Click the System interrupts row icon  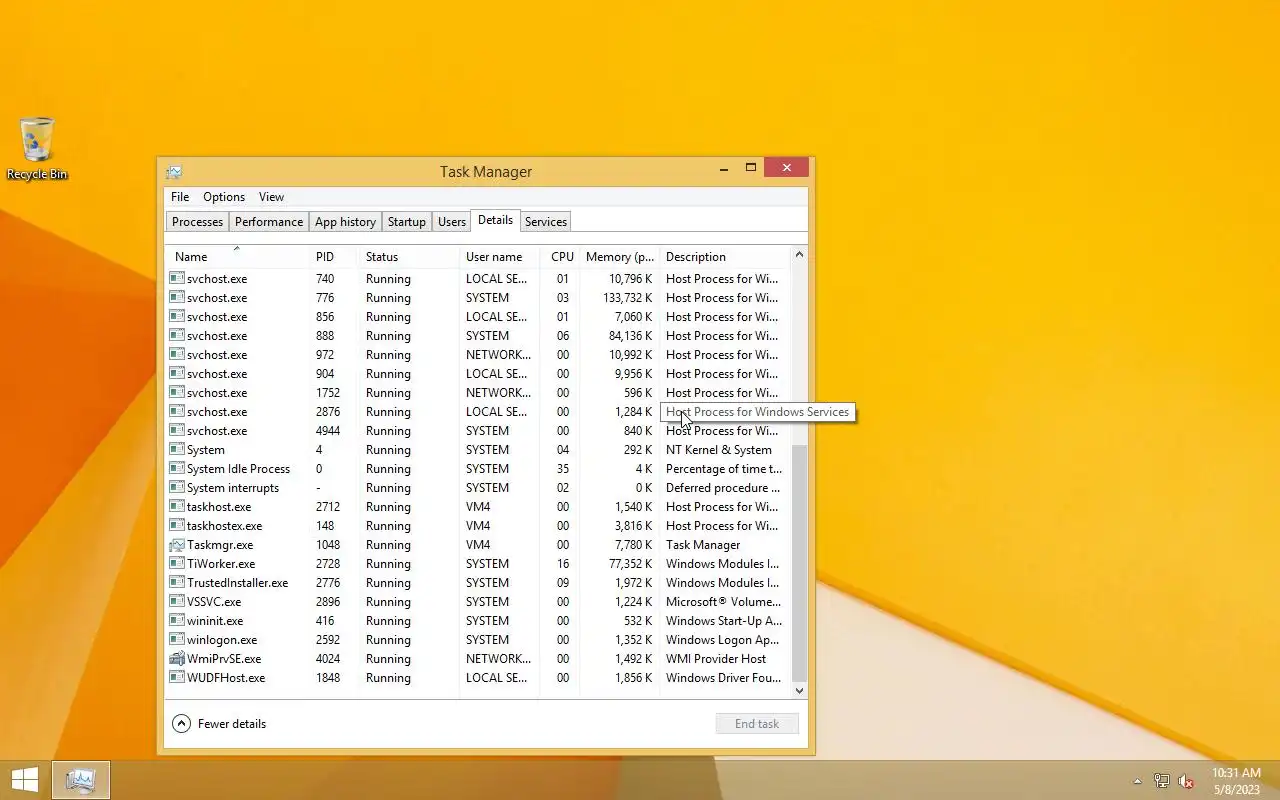[176, 488]
